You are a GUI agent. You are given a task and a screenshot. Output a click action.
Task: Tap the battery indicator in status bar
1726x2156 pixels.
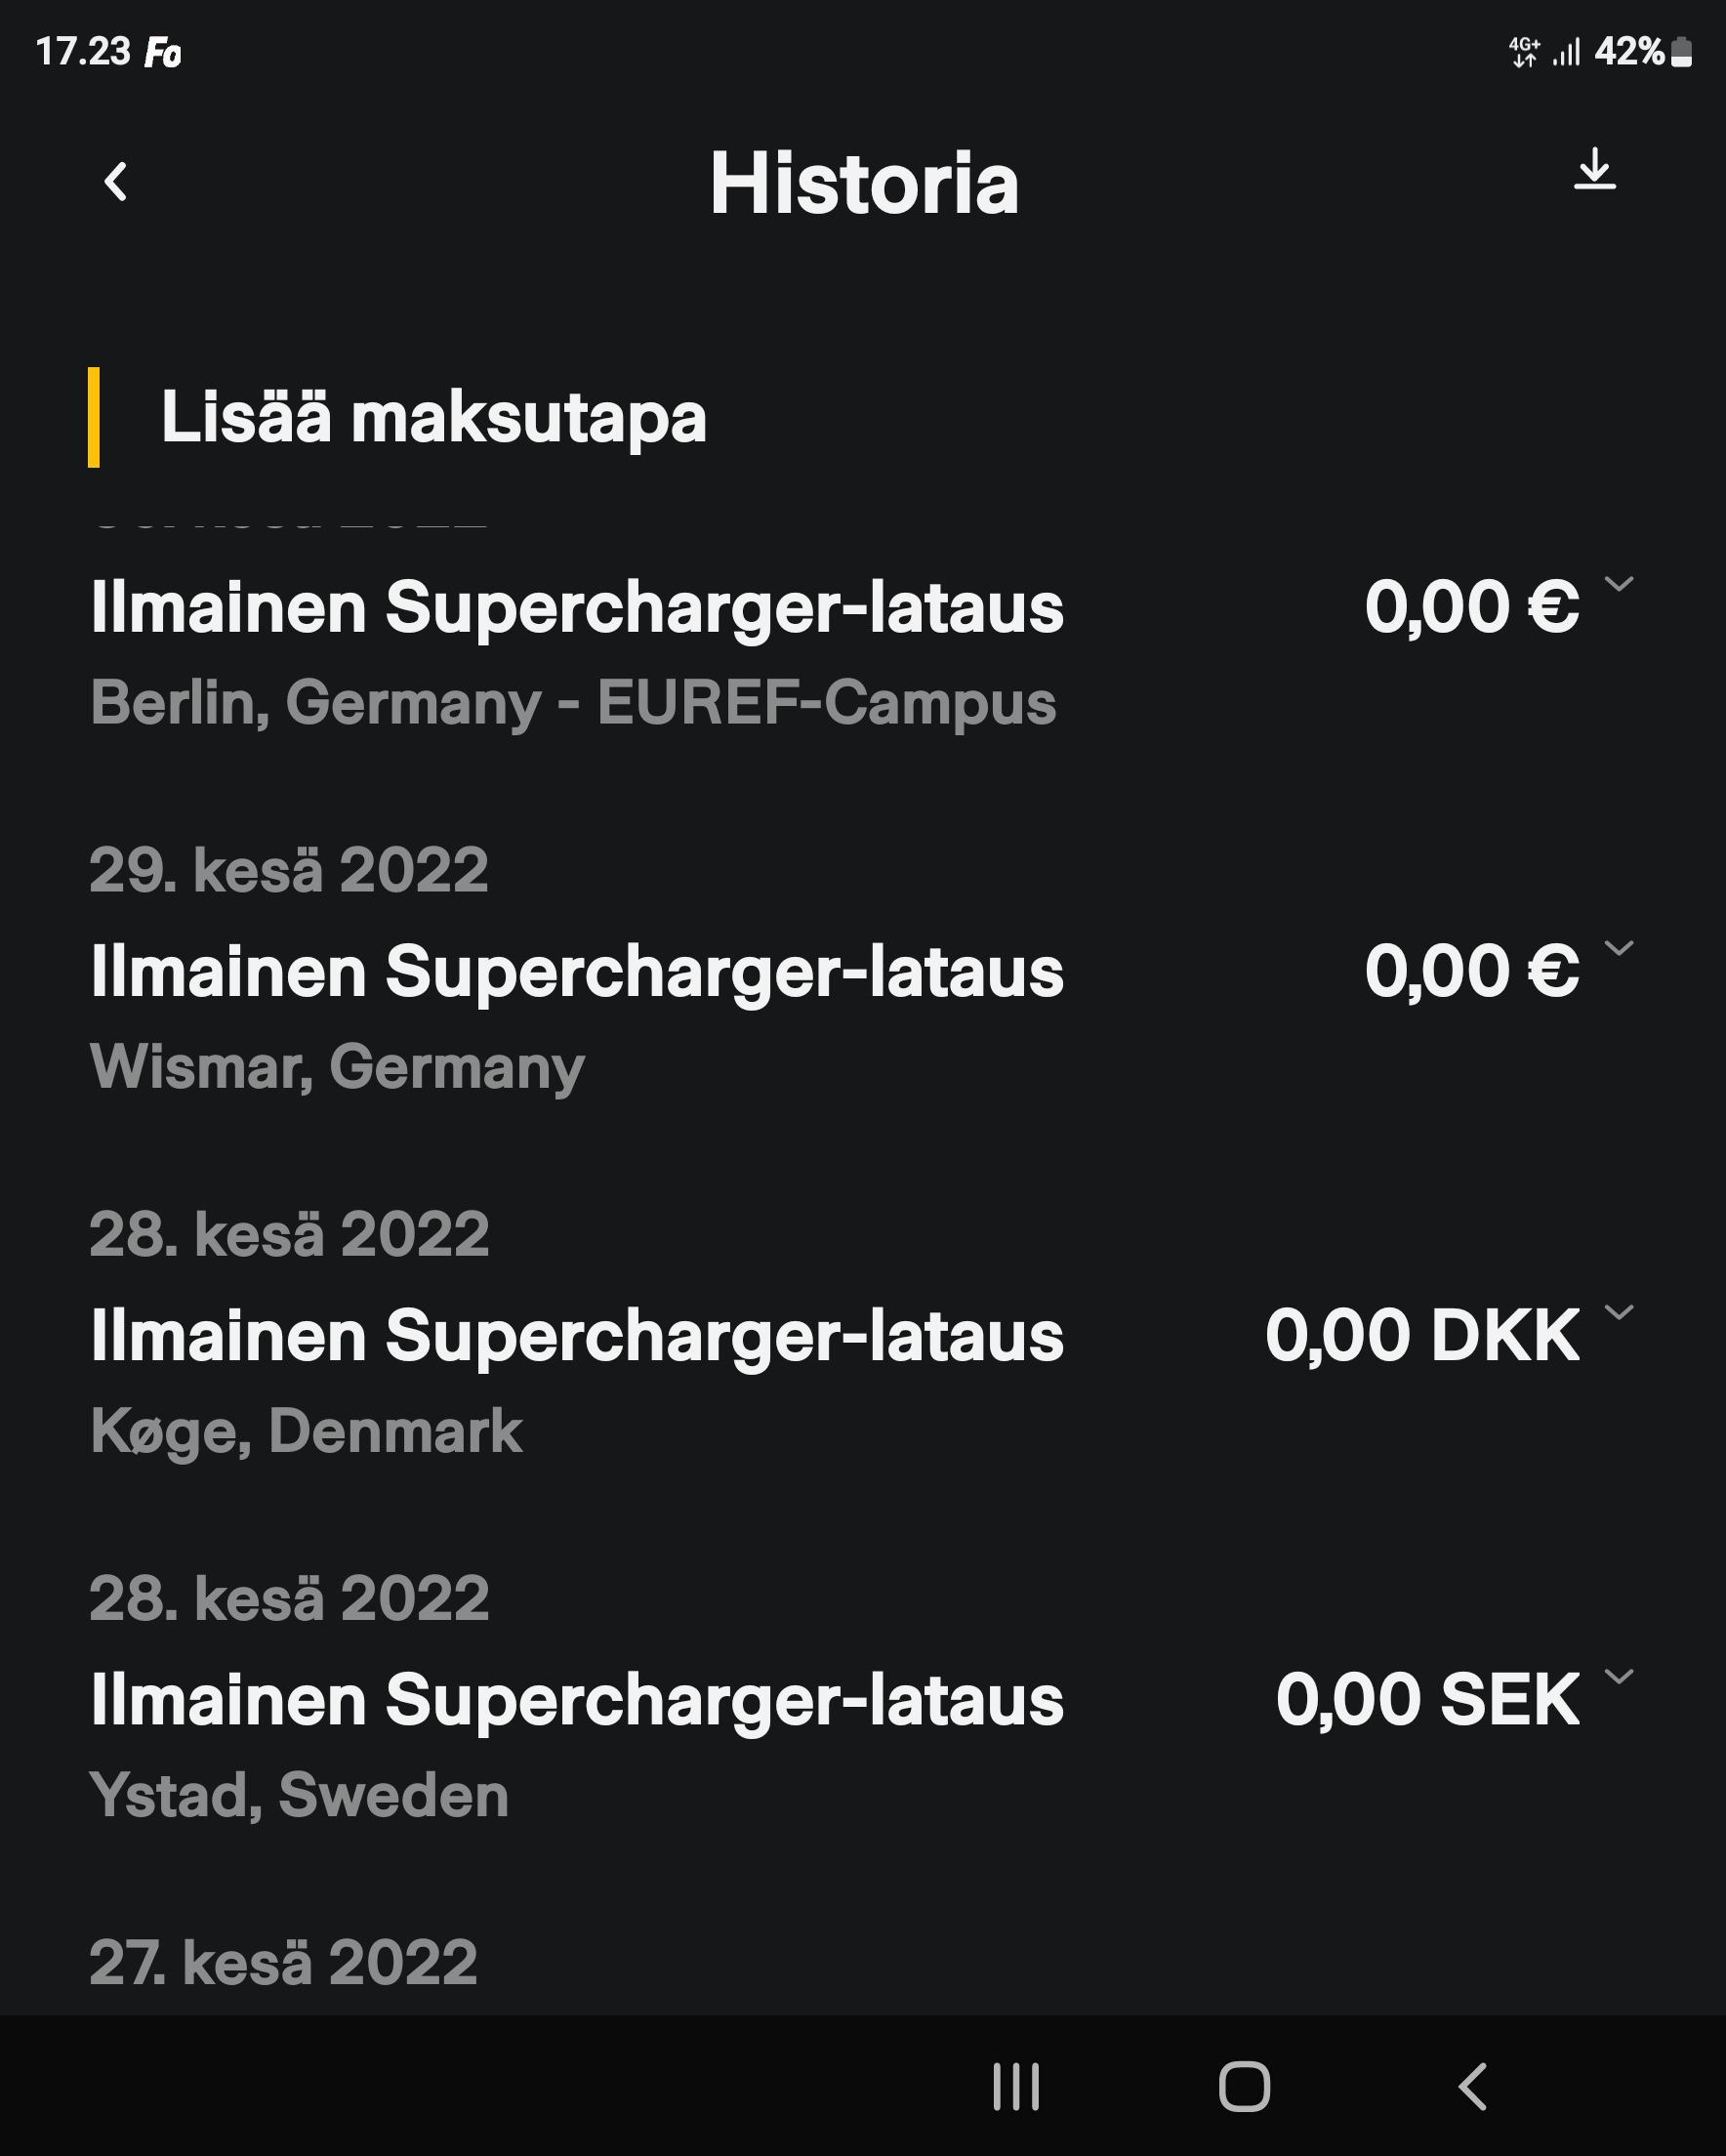pos(1682,52)
